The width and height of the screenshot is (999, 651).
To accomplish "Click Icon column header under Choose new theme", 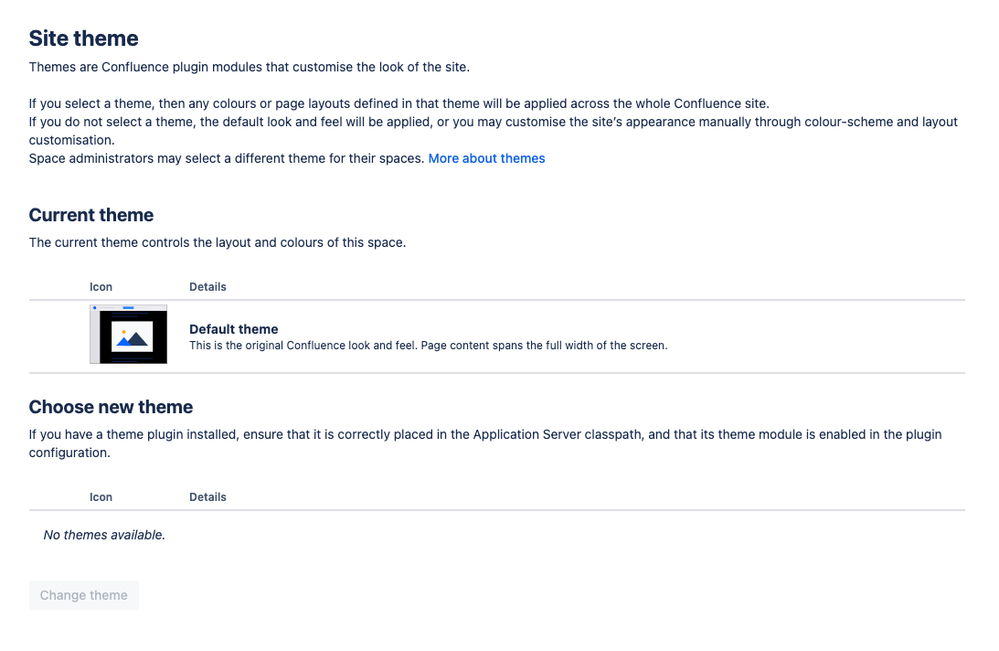I will click(x=101, y=497).
